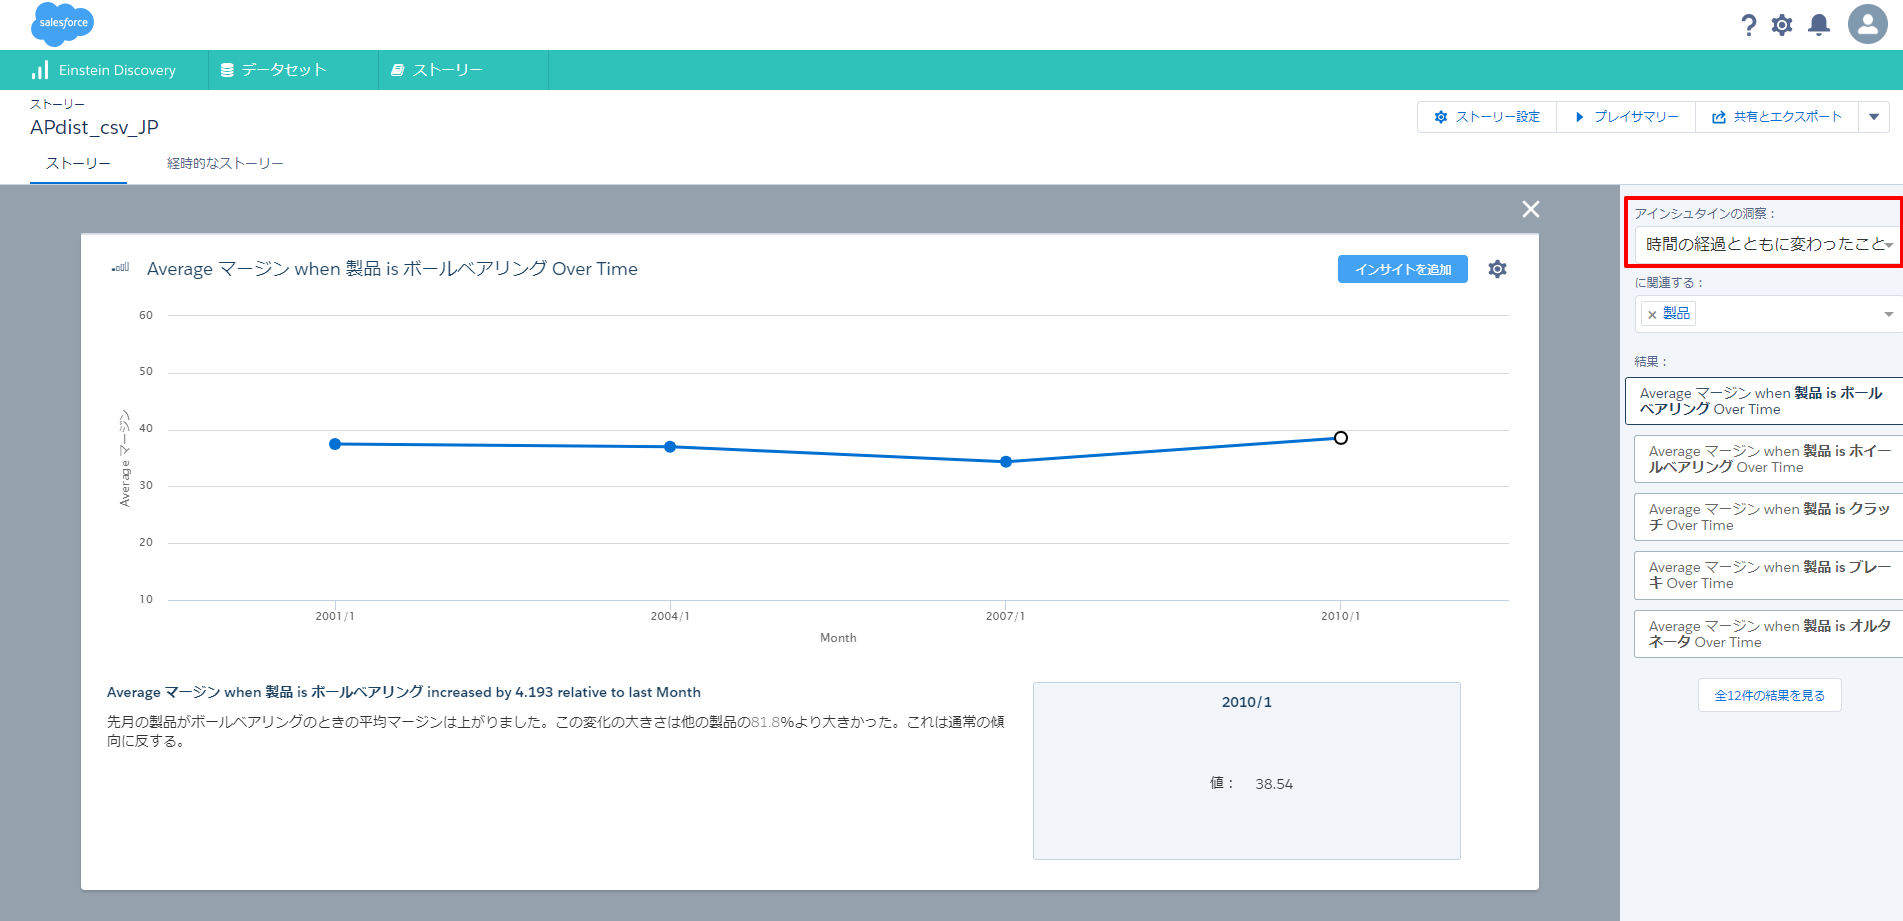Open the Einstein Discovery nav item
This screenshot has width=1903, height=921.
tap(104, 70)
